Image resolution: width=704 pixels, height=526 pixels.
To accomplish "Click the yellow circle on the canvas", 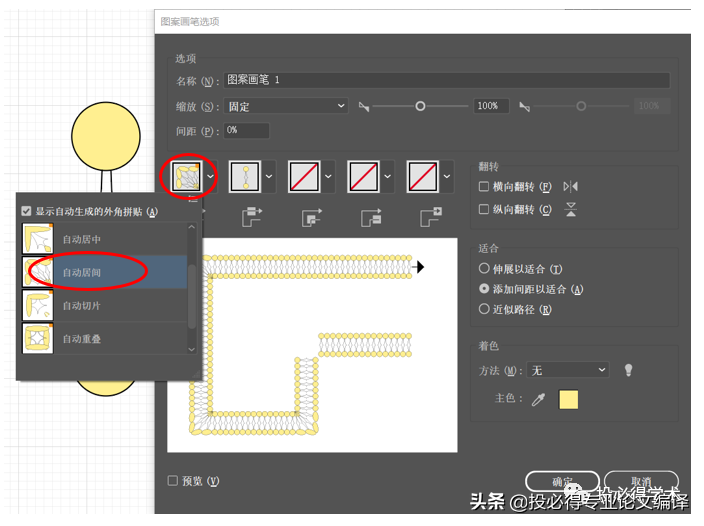I will click(x=106, y=136).
